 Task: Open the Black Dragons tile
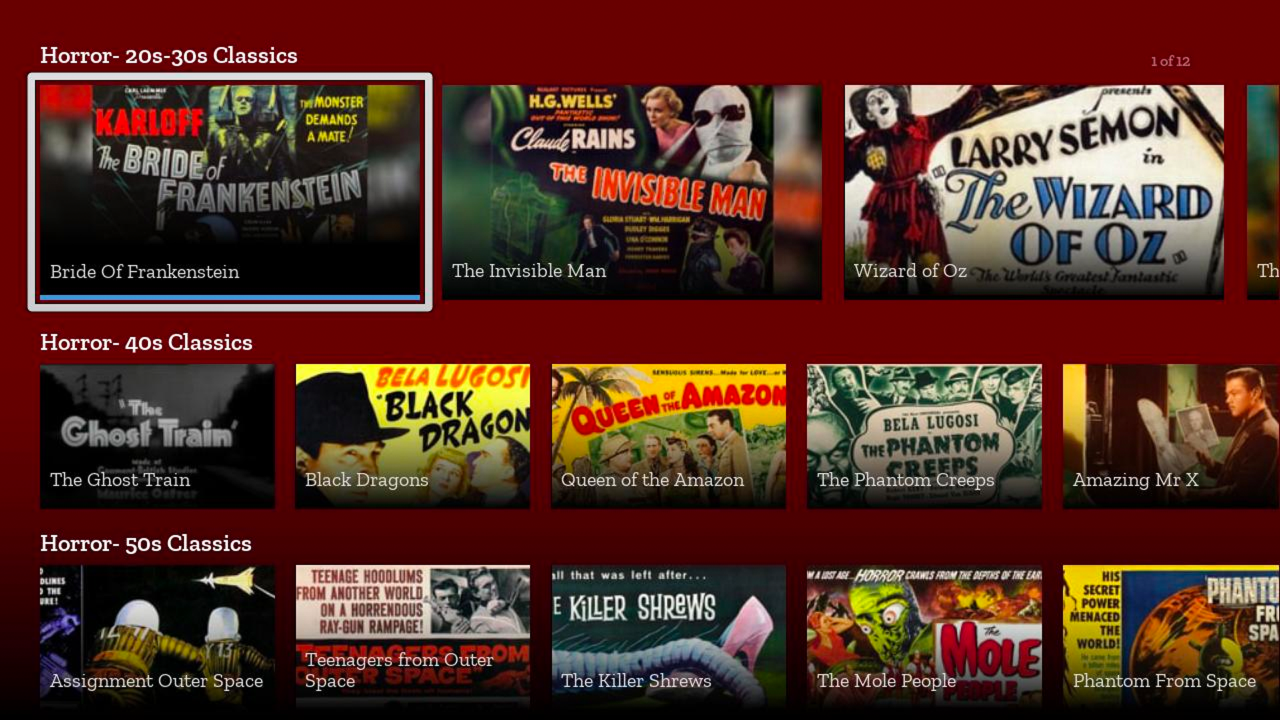[413, 436]
